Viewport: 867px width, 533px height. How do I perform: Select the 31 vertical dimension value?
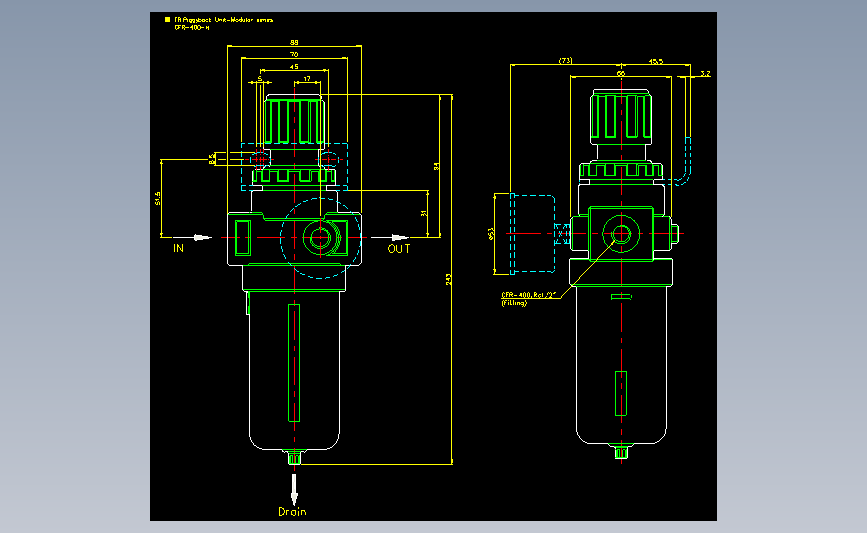pos(424,213)
